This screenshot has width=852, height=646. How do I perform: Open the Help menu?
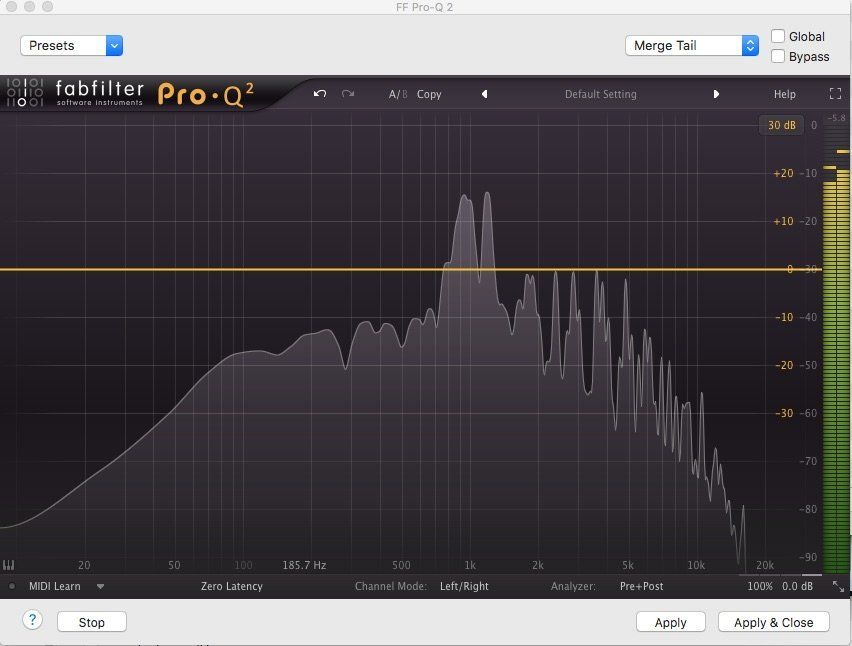click(784, 94)
